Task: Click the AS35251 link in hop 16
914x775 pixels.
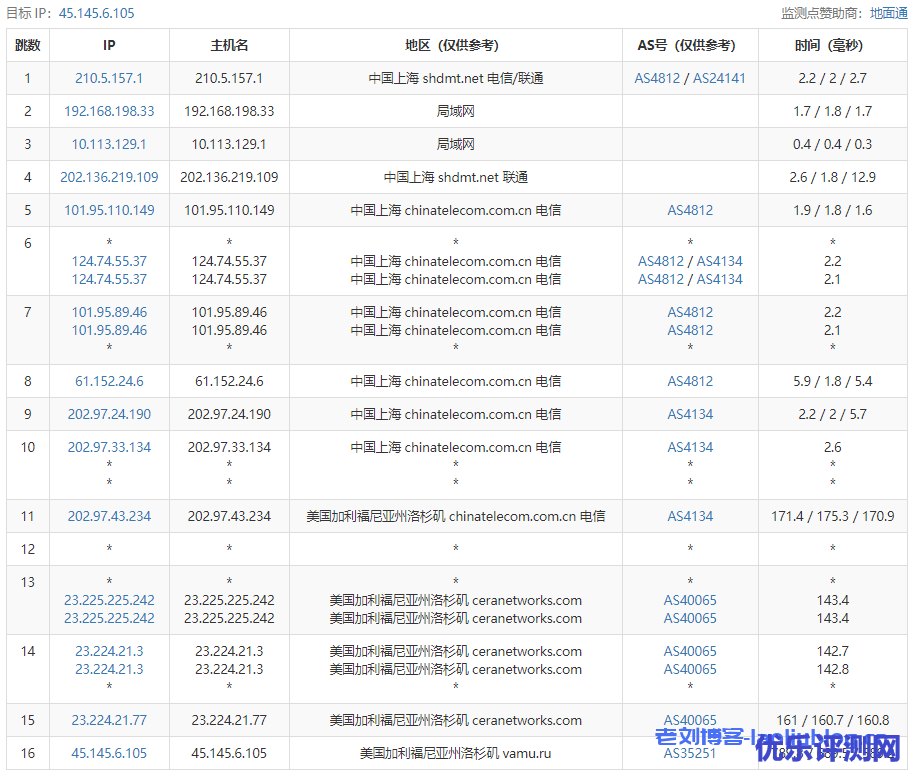Action: point(690,753)
